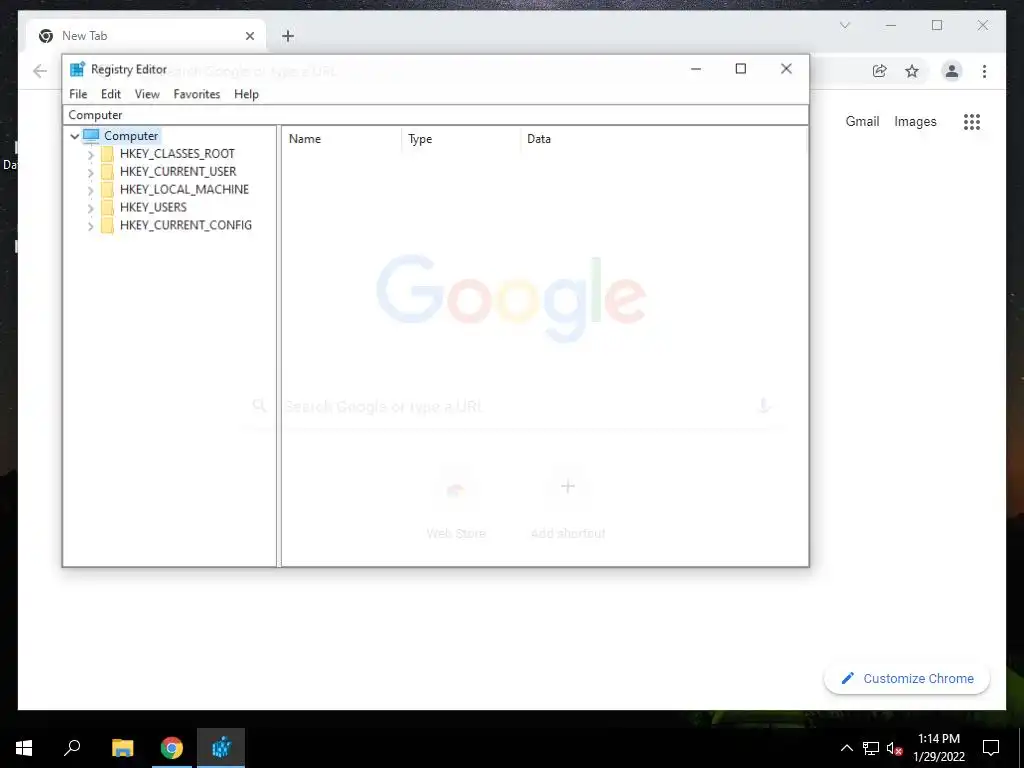Open the Google apps grid
The width and height of the screenshot is (1024, 768).
(x=972, y=121)
